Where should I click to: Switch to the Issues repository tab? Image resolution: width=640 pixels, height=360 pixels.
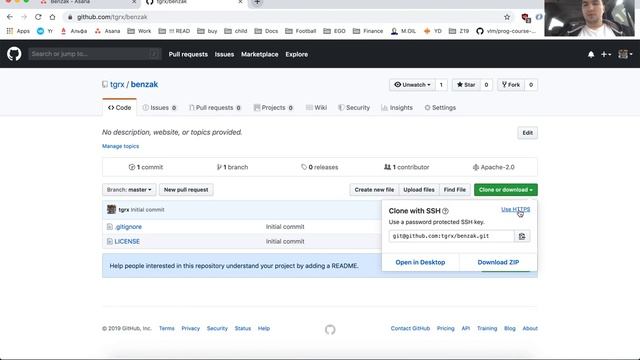(160, 108)
